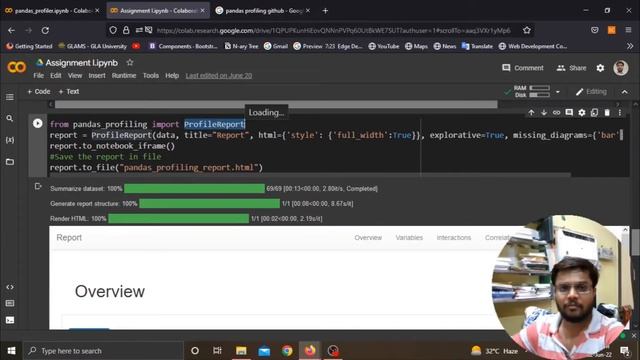
Task: Delete the cell with the trash icon
Action: click(607, 113)
